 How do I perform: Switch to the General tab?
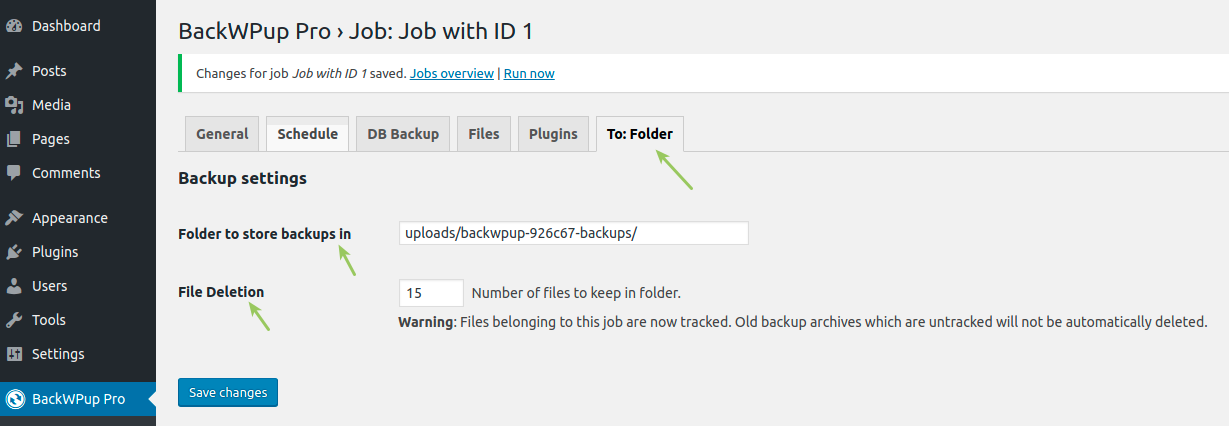point(222,134)
